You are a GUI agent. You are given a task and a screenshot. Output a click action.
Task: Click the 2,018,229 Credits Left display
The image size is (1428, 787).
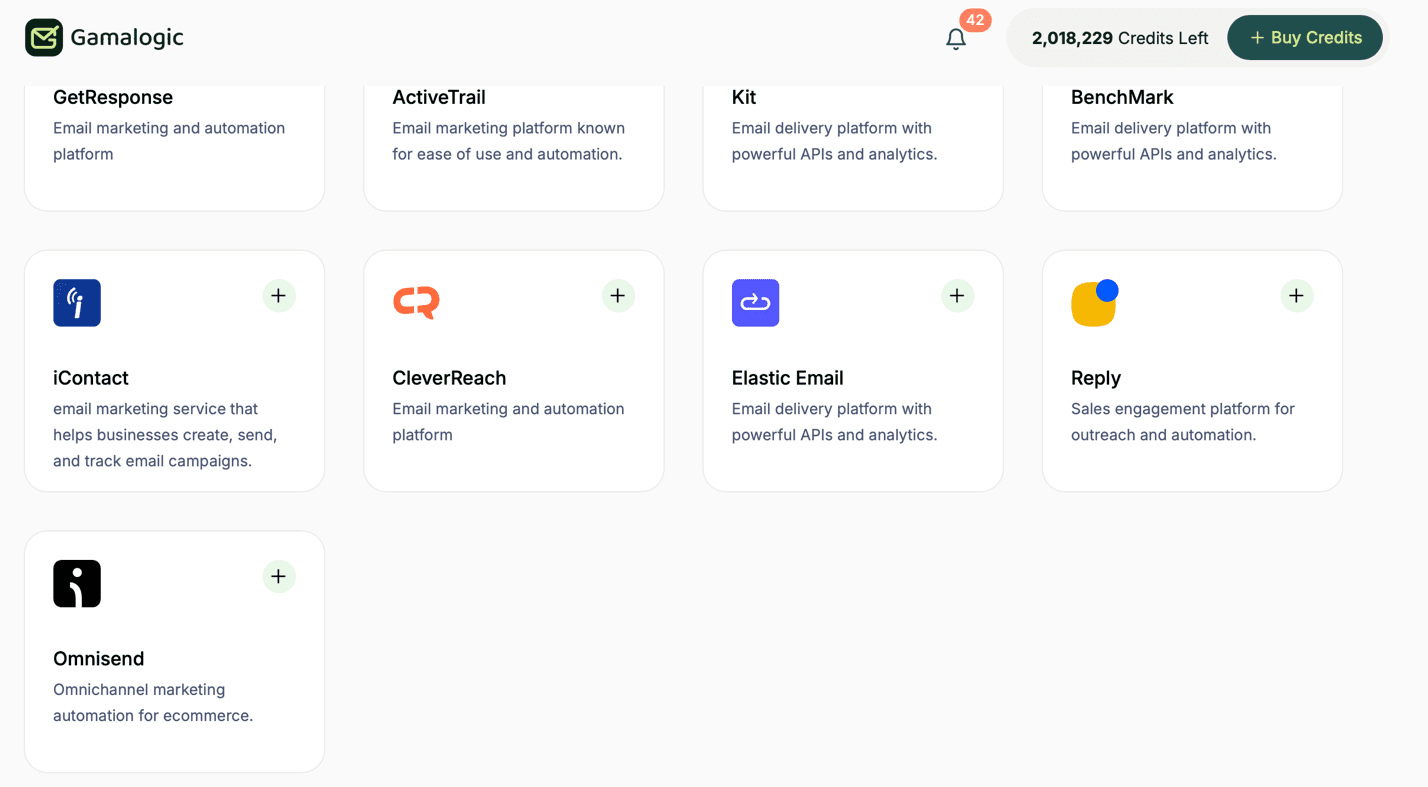1120,37
